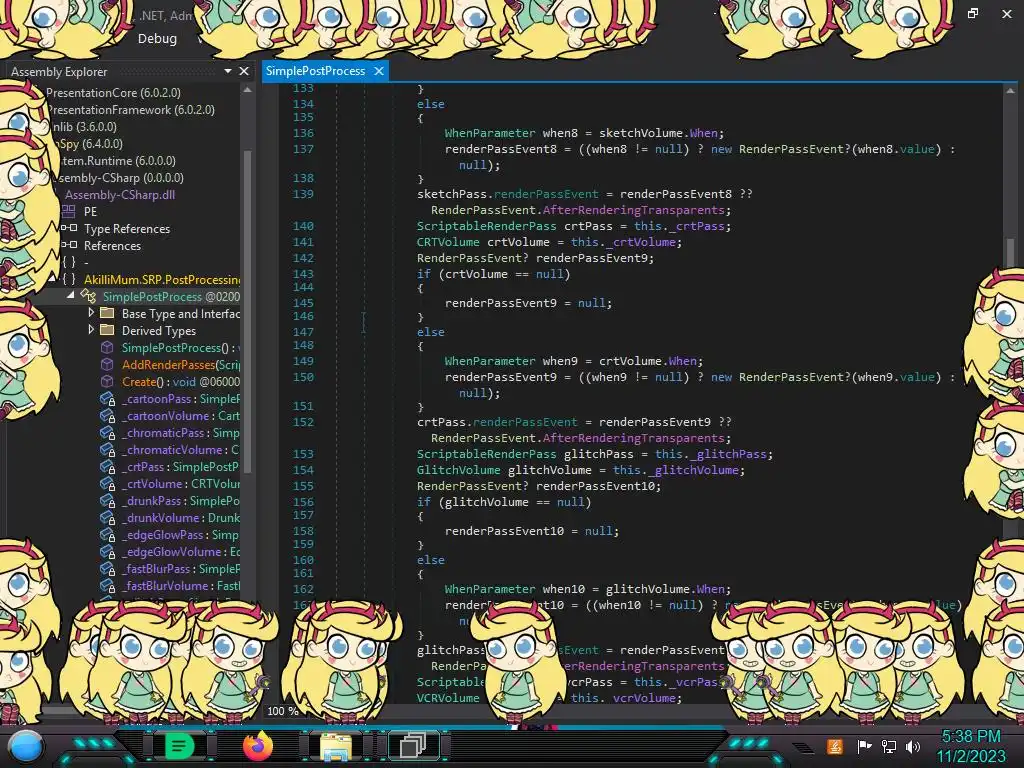Open the Firefox taskbar icon
This screenshot has height=768, width=1024.
coord(258,745)
